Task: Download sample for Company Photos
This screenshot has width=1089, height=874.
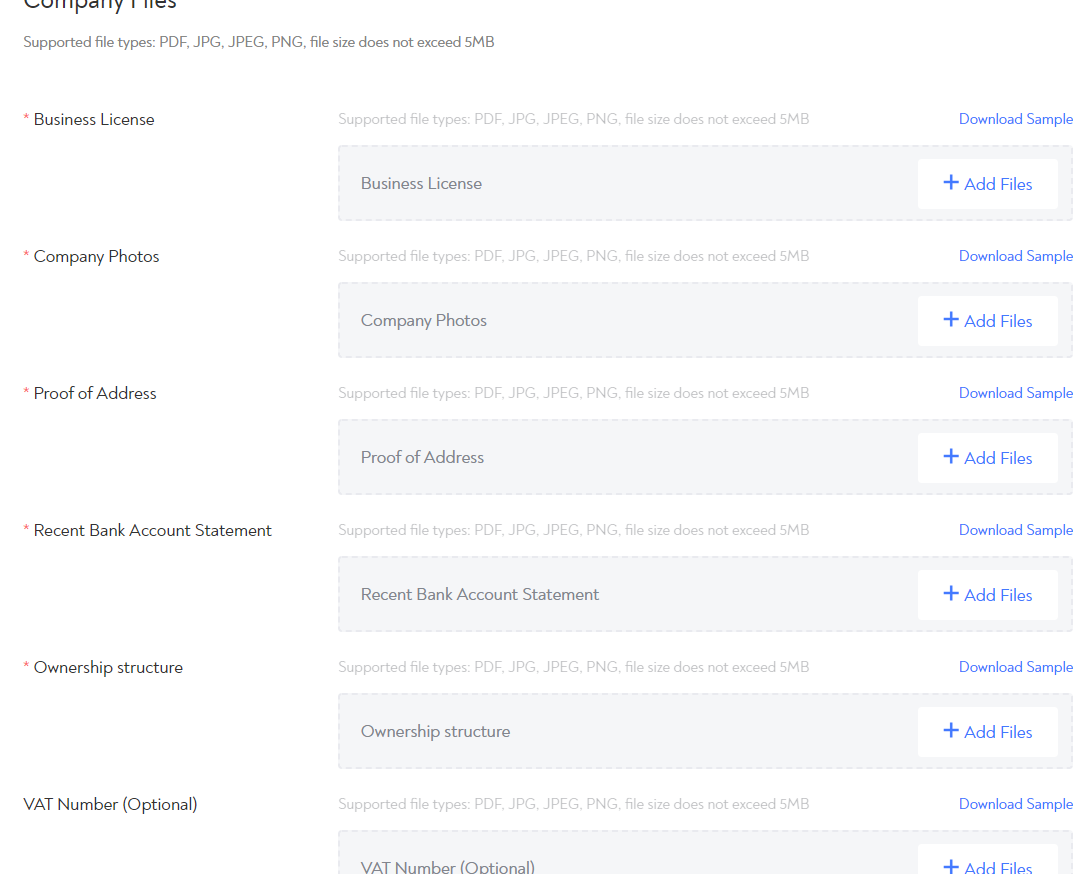Action: click(x=1015, y=256)
